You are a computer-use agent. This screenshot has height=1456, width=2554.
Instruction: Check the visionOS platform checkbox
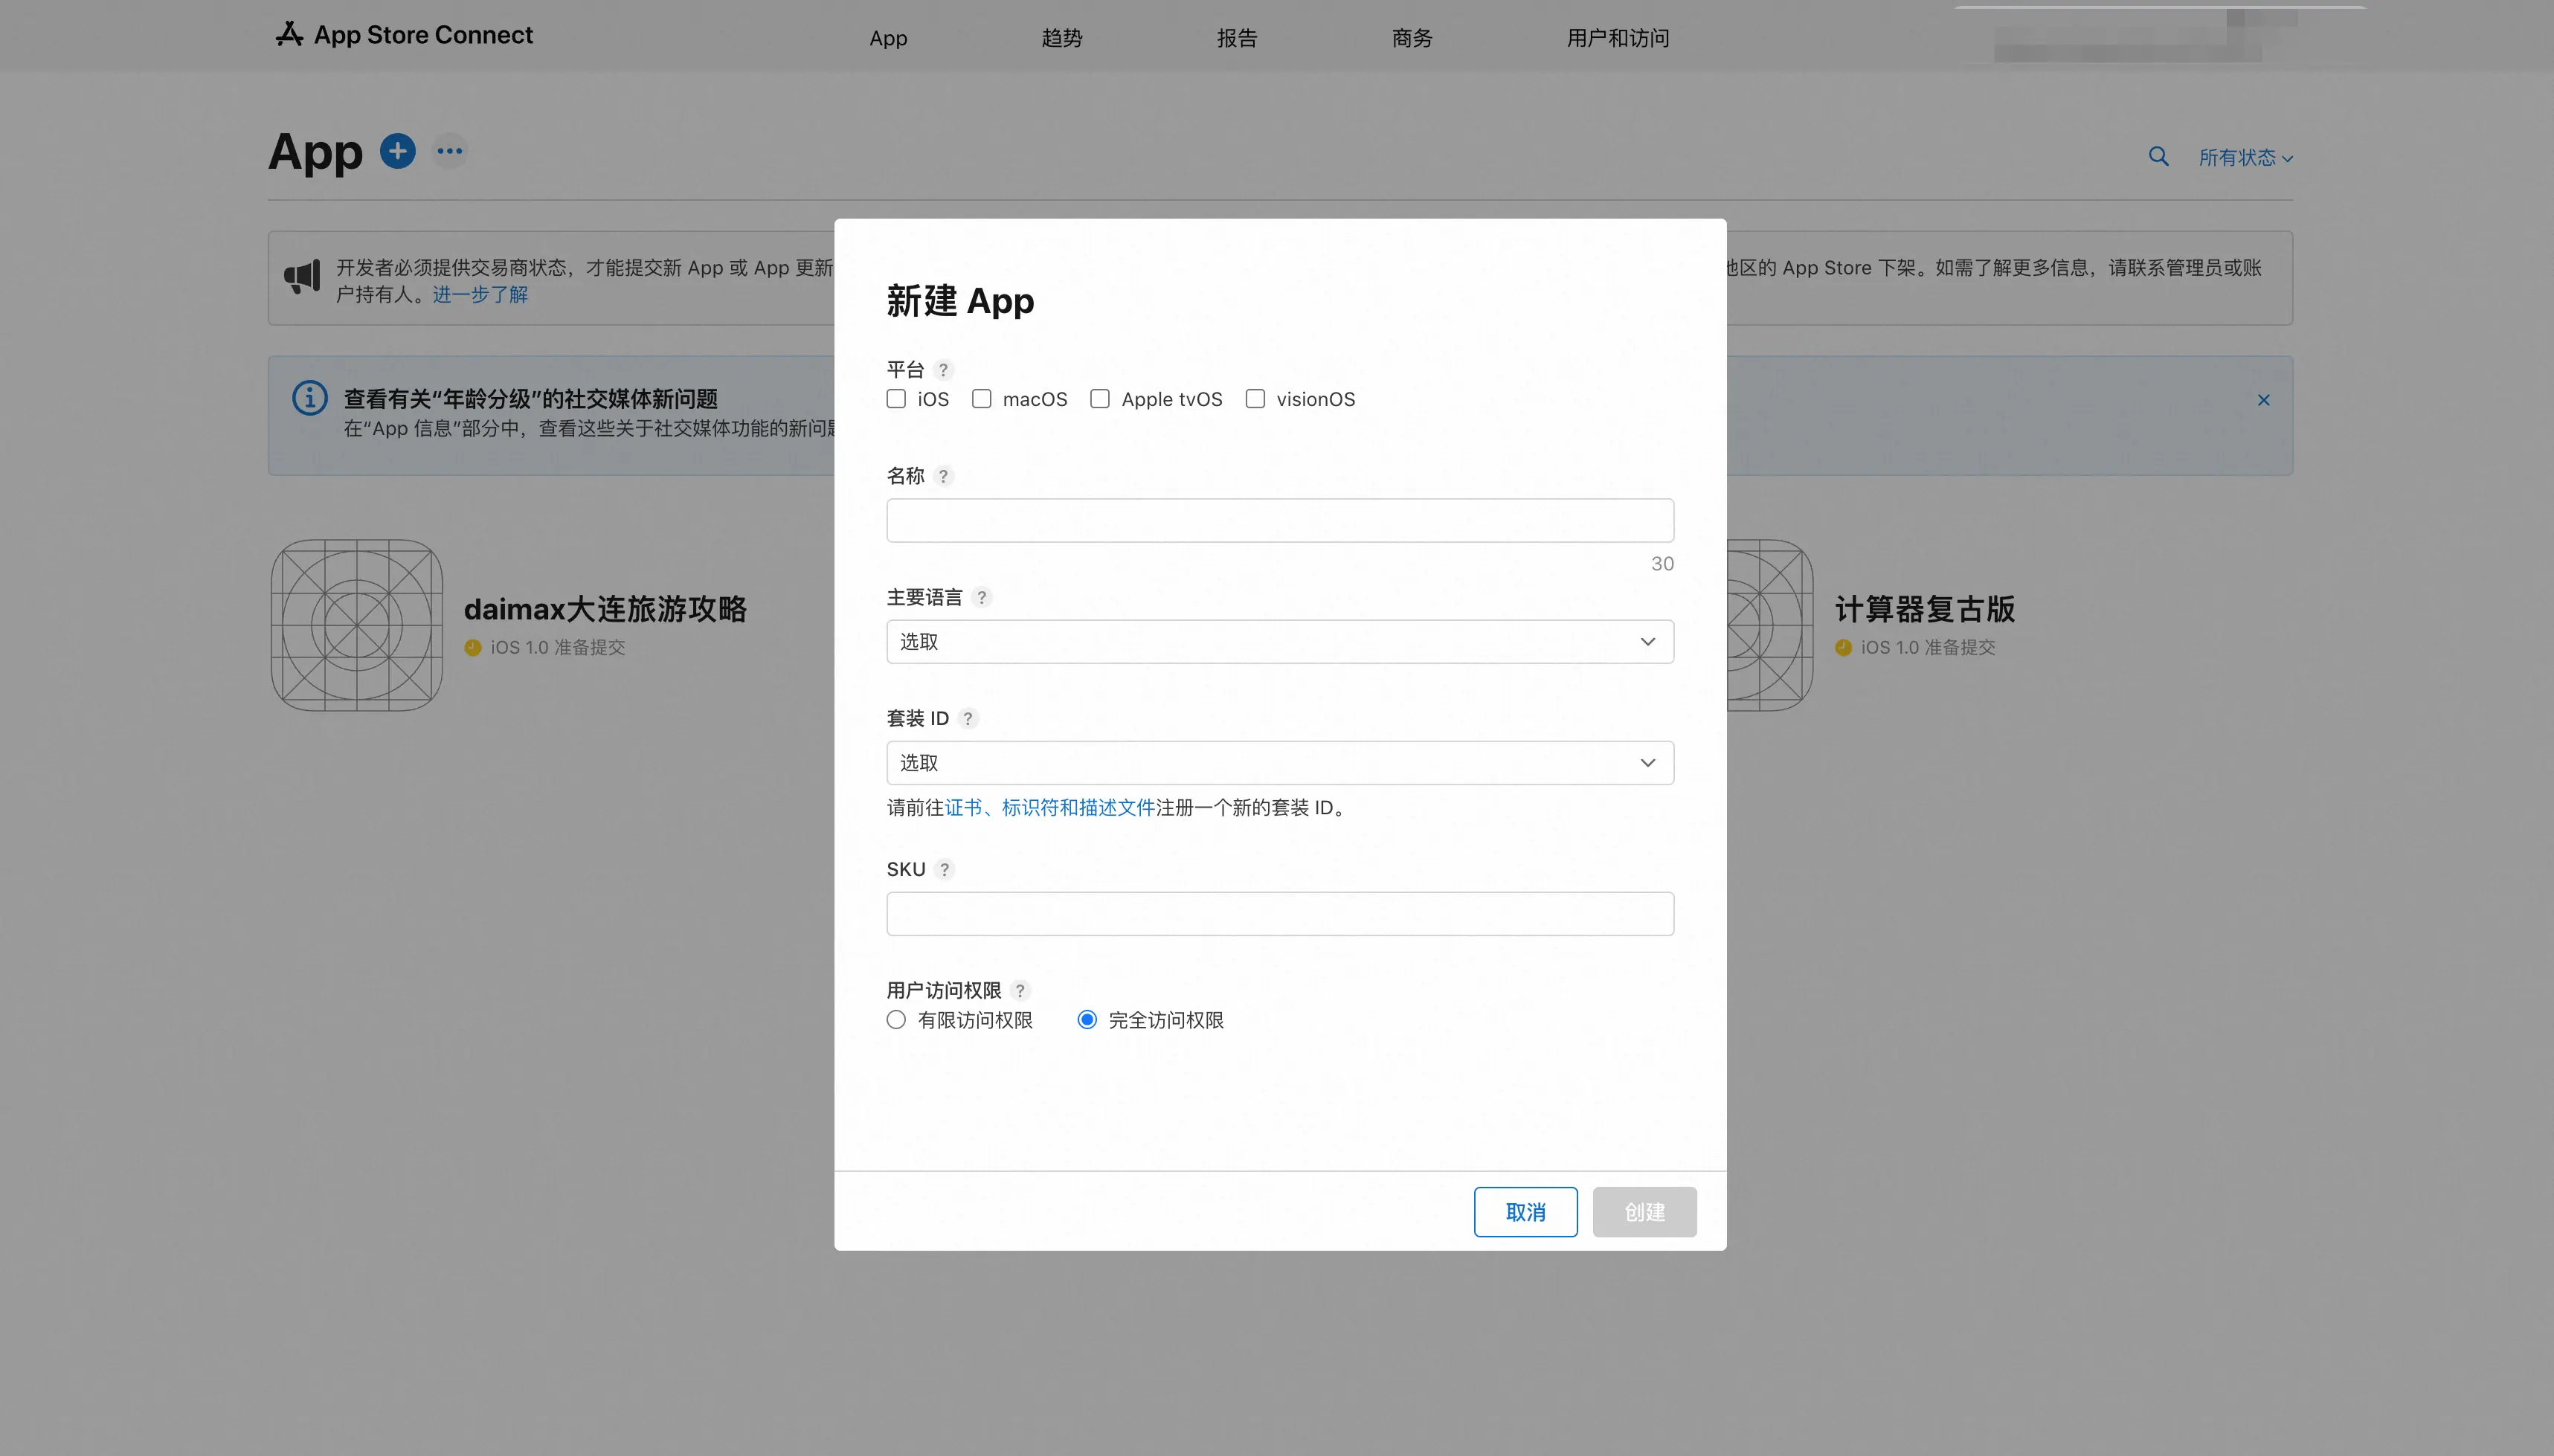[x=1255, y=399]
